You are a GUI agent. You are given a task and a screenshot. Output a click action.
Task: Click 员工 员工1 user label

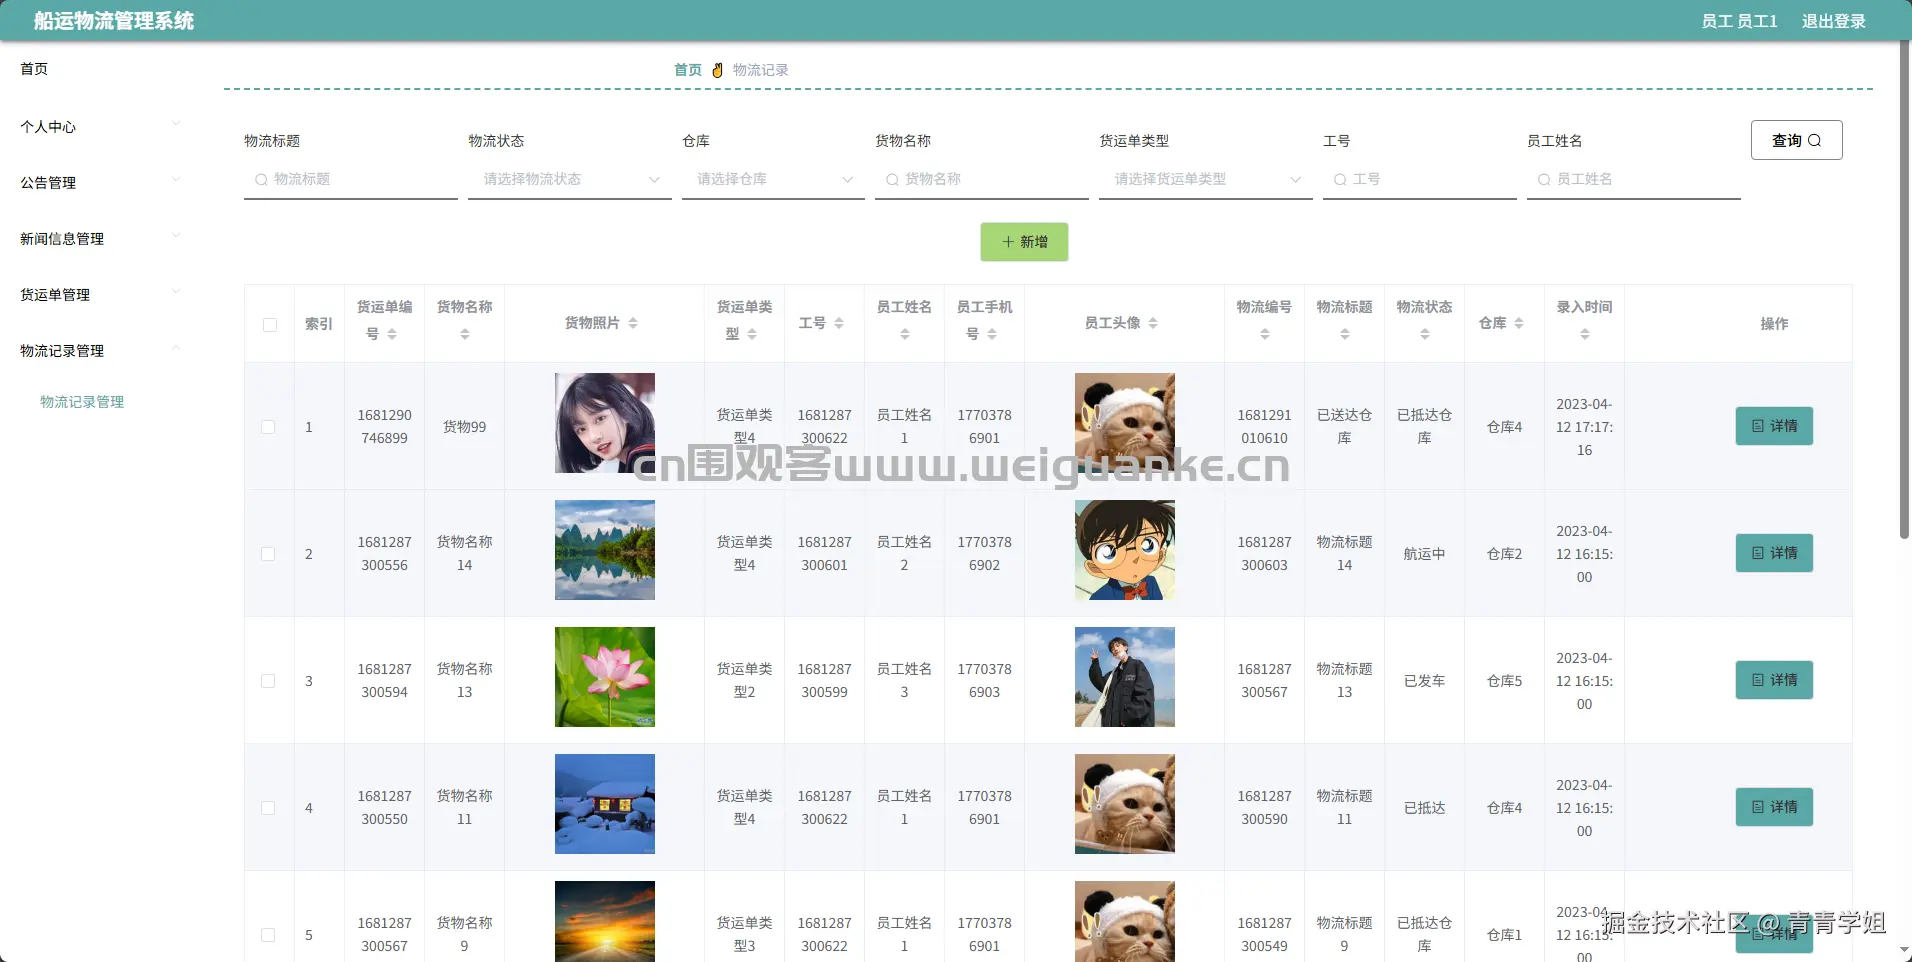1739,21
